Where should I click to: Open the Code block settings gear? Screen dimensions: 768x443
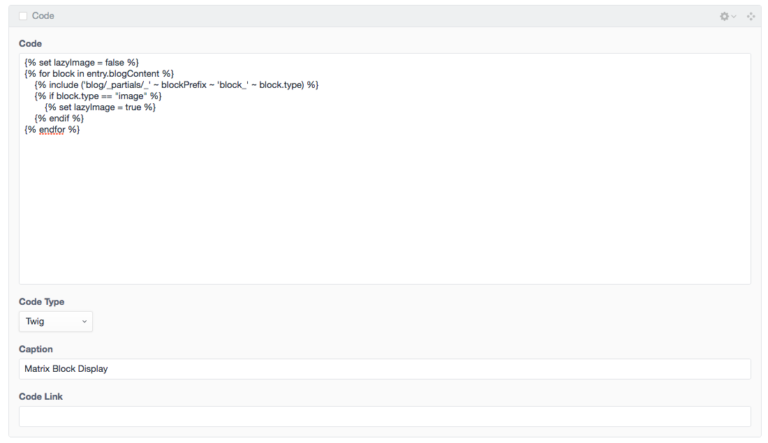point(725,16)
